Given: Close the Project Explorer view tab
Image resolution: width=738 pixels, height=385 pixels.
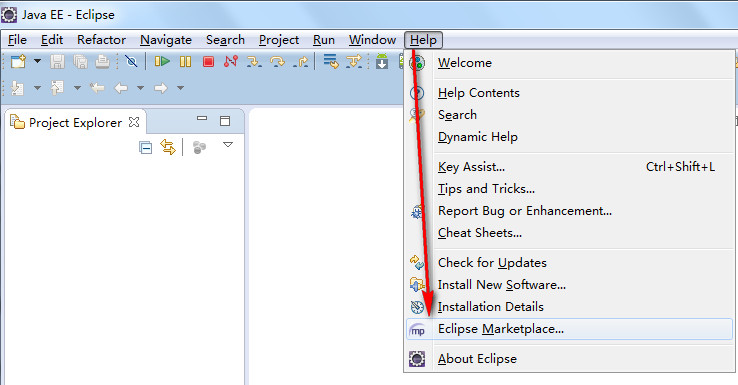Looking at the screenshot, I should coord(134,122).
